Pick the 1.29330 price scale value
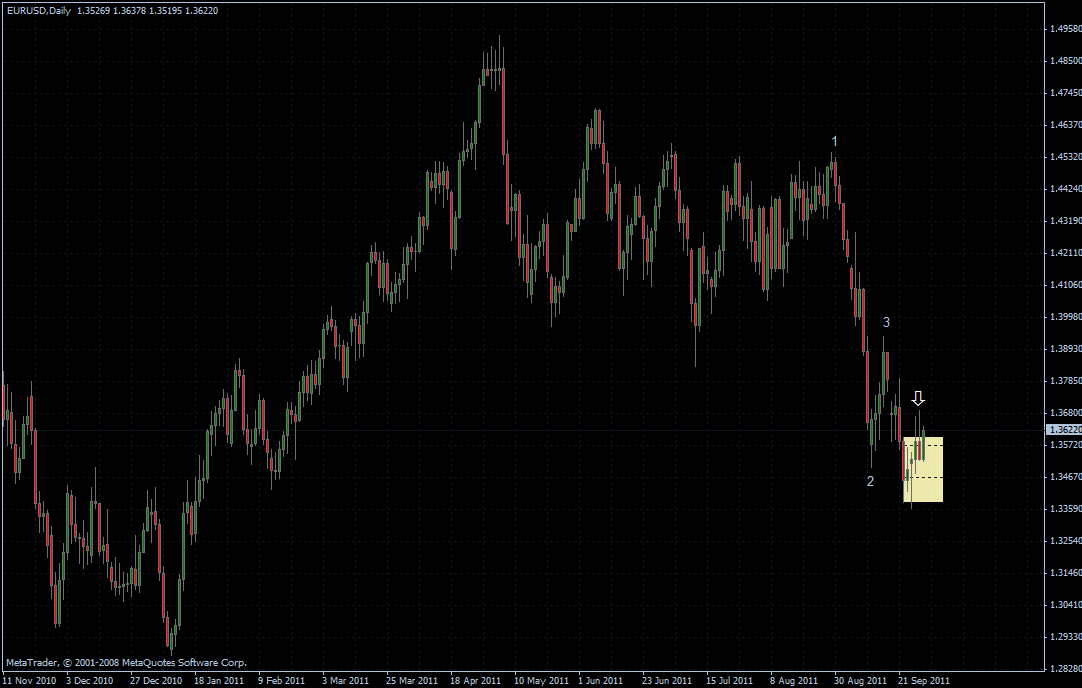Screen dimensions: 1082x688 [x=1065, y=636]
